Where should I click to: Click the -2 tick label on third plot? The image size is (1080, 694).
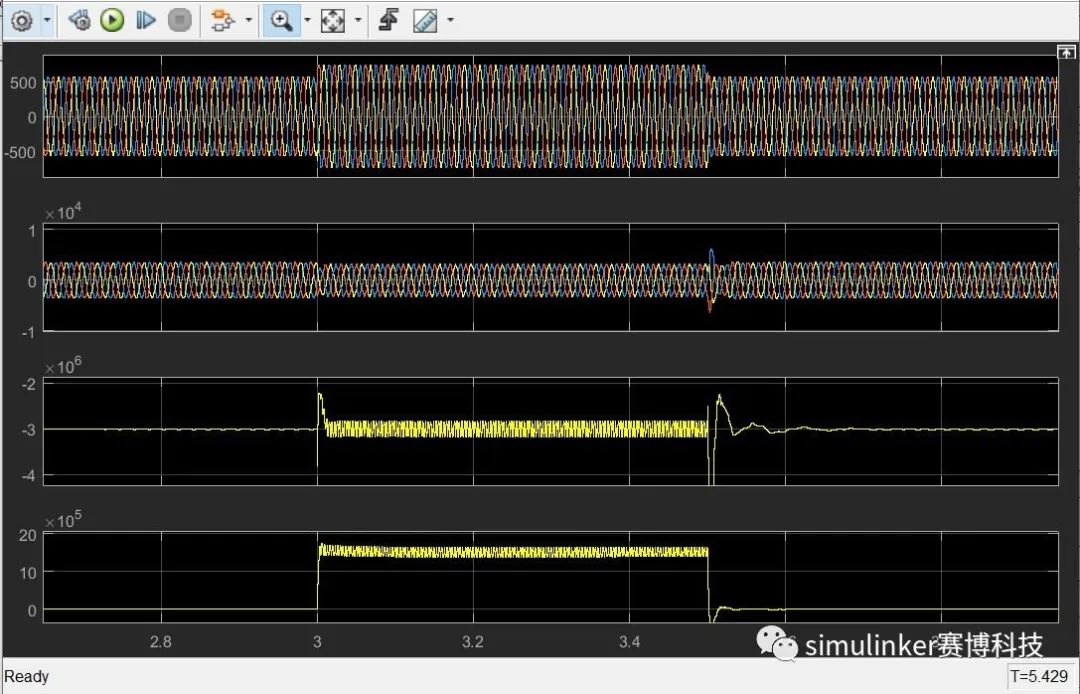coord(28,384)
